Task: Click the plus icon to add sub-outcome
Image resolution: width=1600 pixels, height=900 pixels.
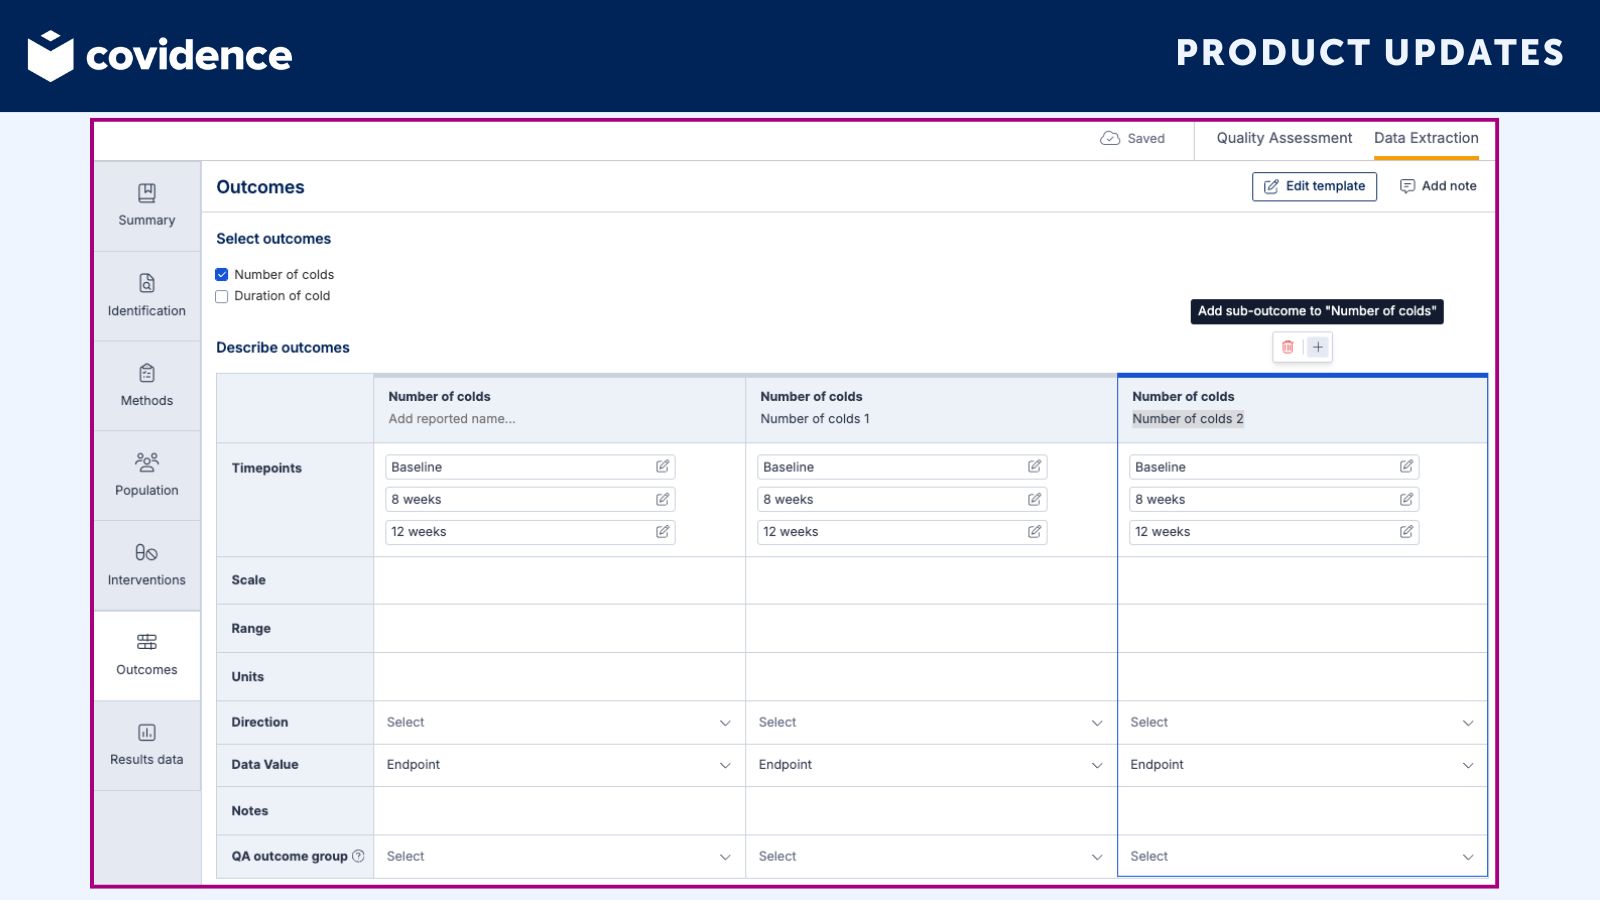Action: pyautogui.click(x=1318, y=347)
